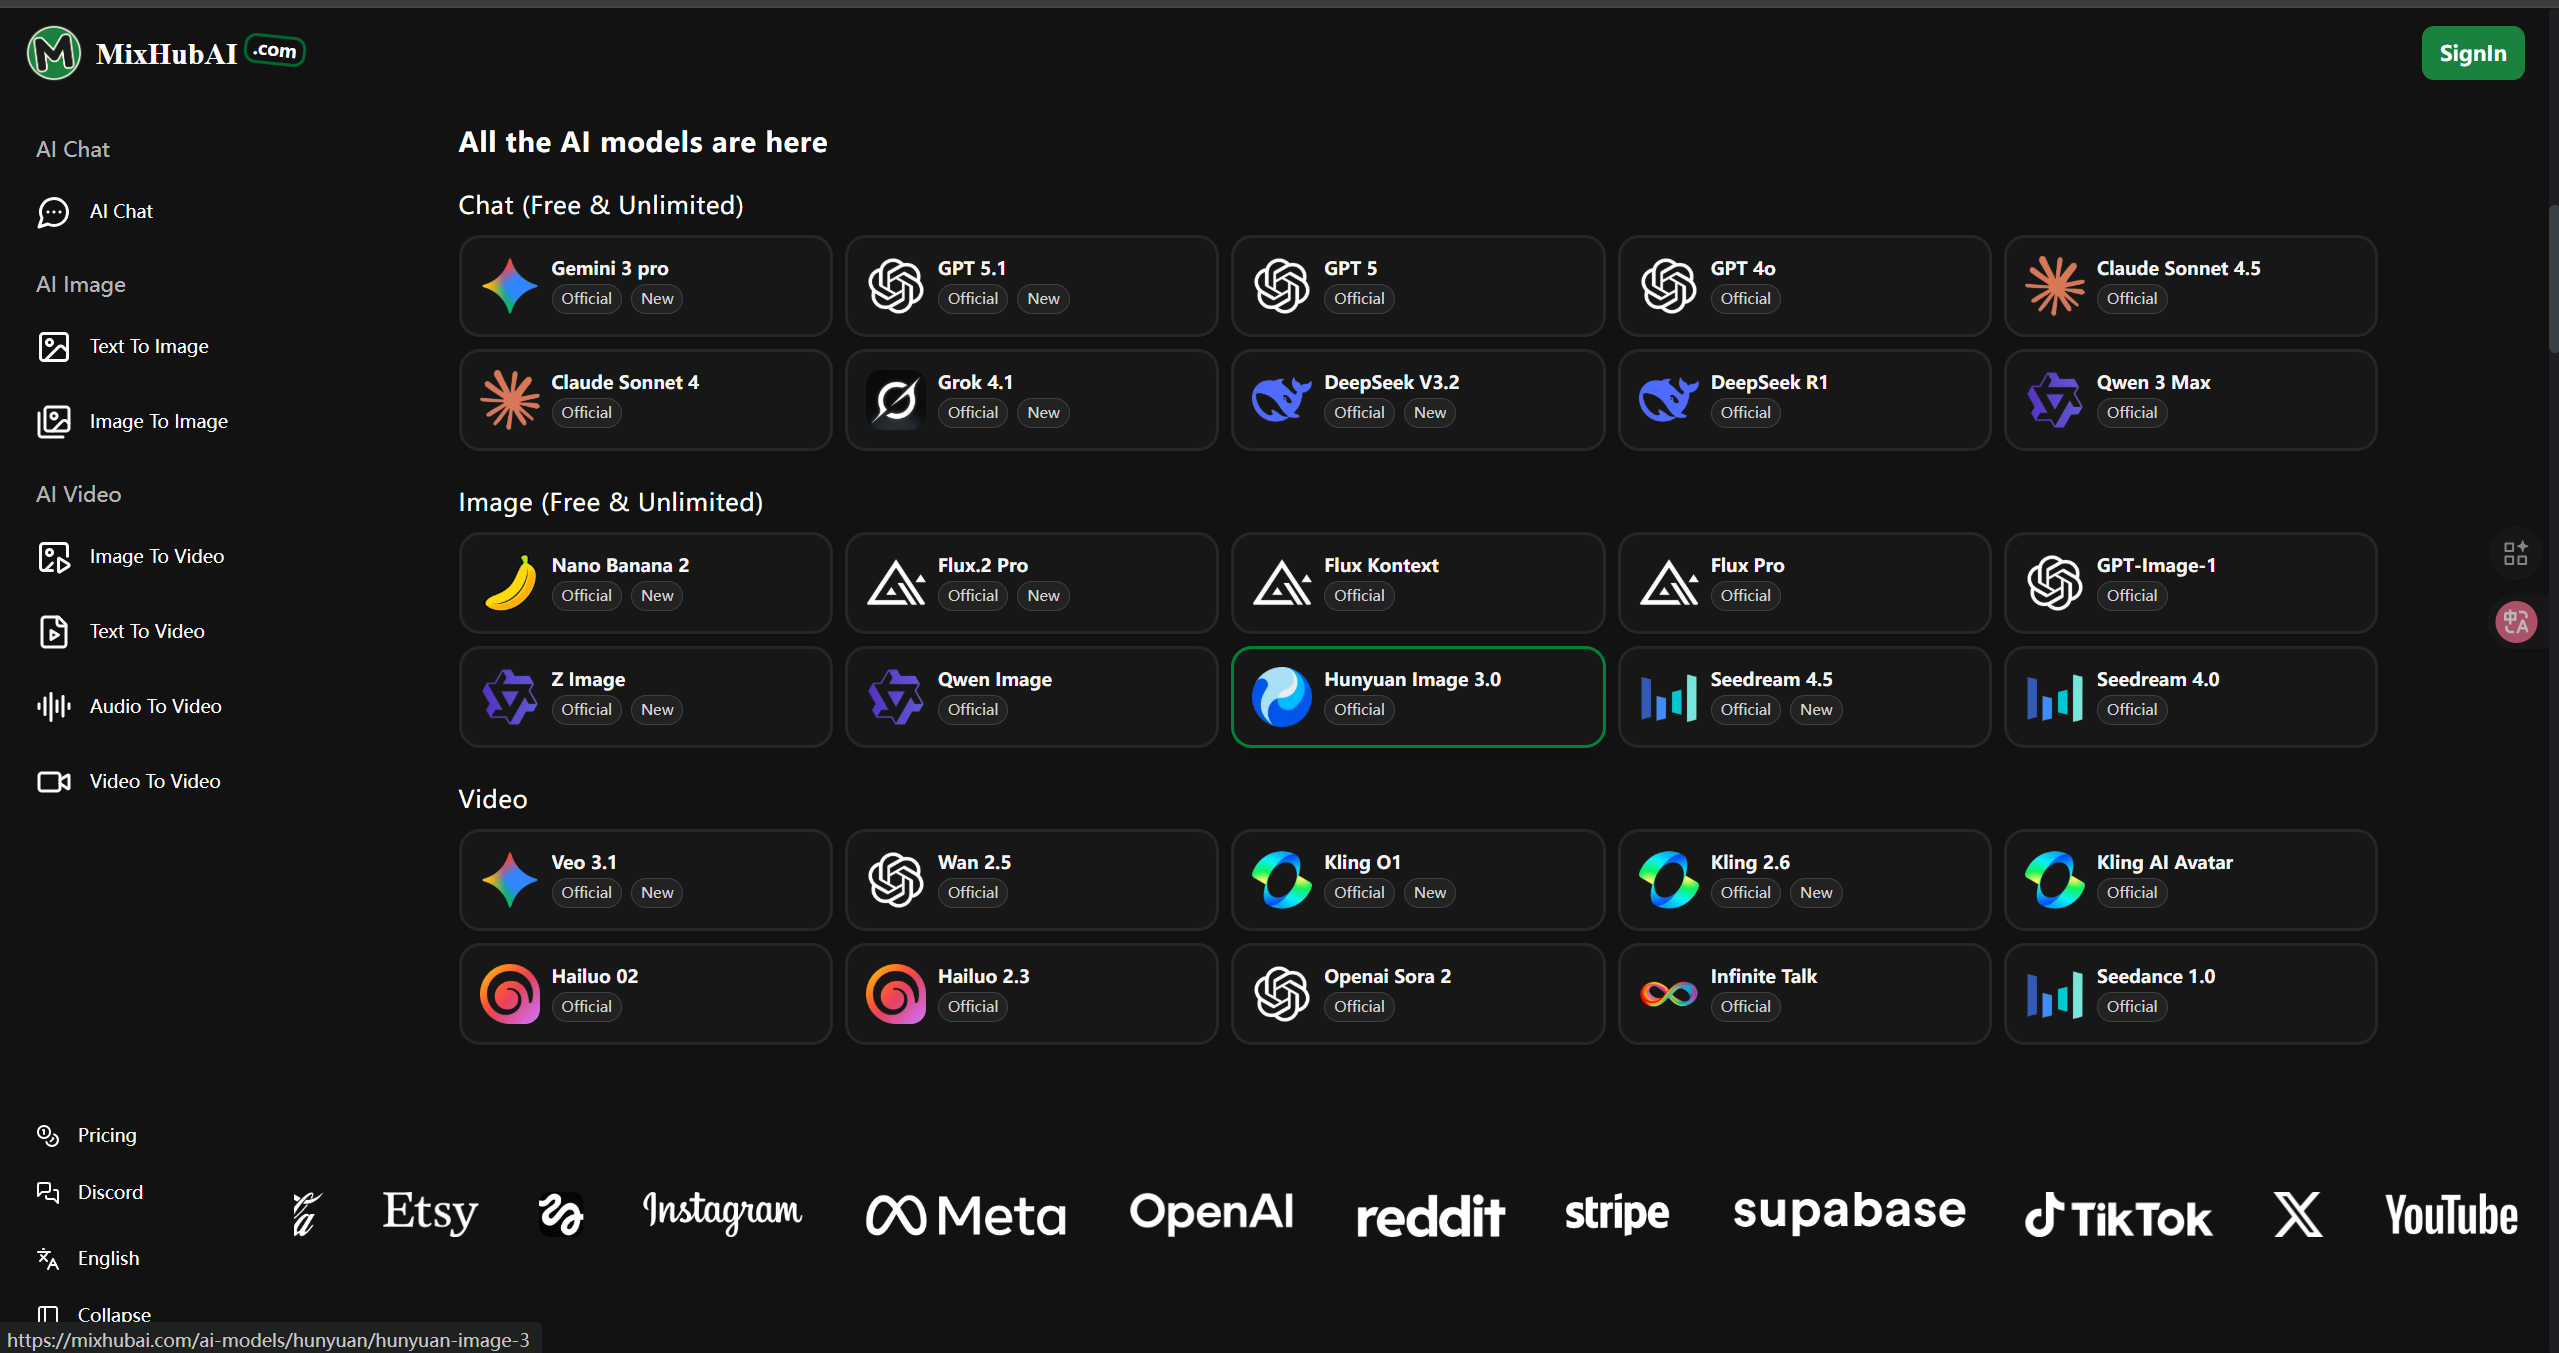Image resolution: width=2559 pixels, height=1353 pixels.
Task: Click the QR grid icon on right edge
Action: coord(2515,553)
